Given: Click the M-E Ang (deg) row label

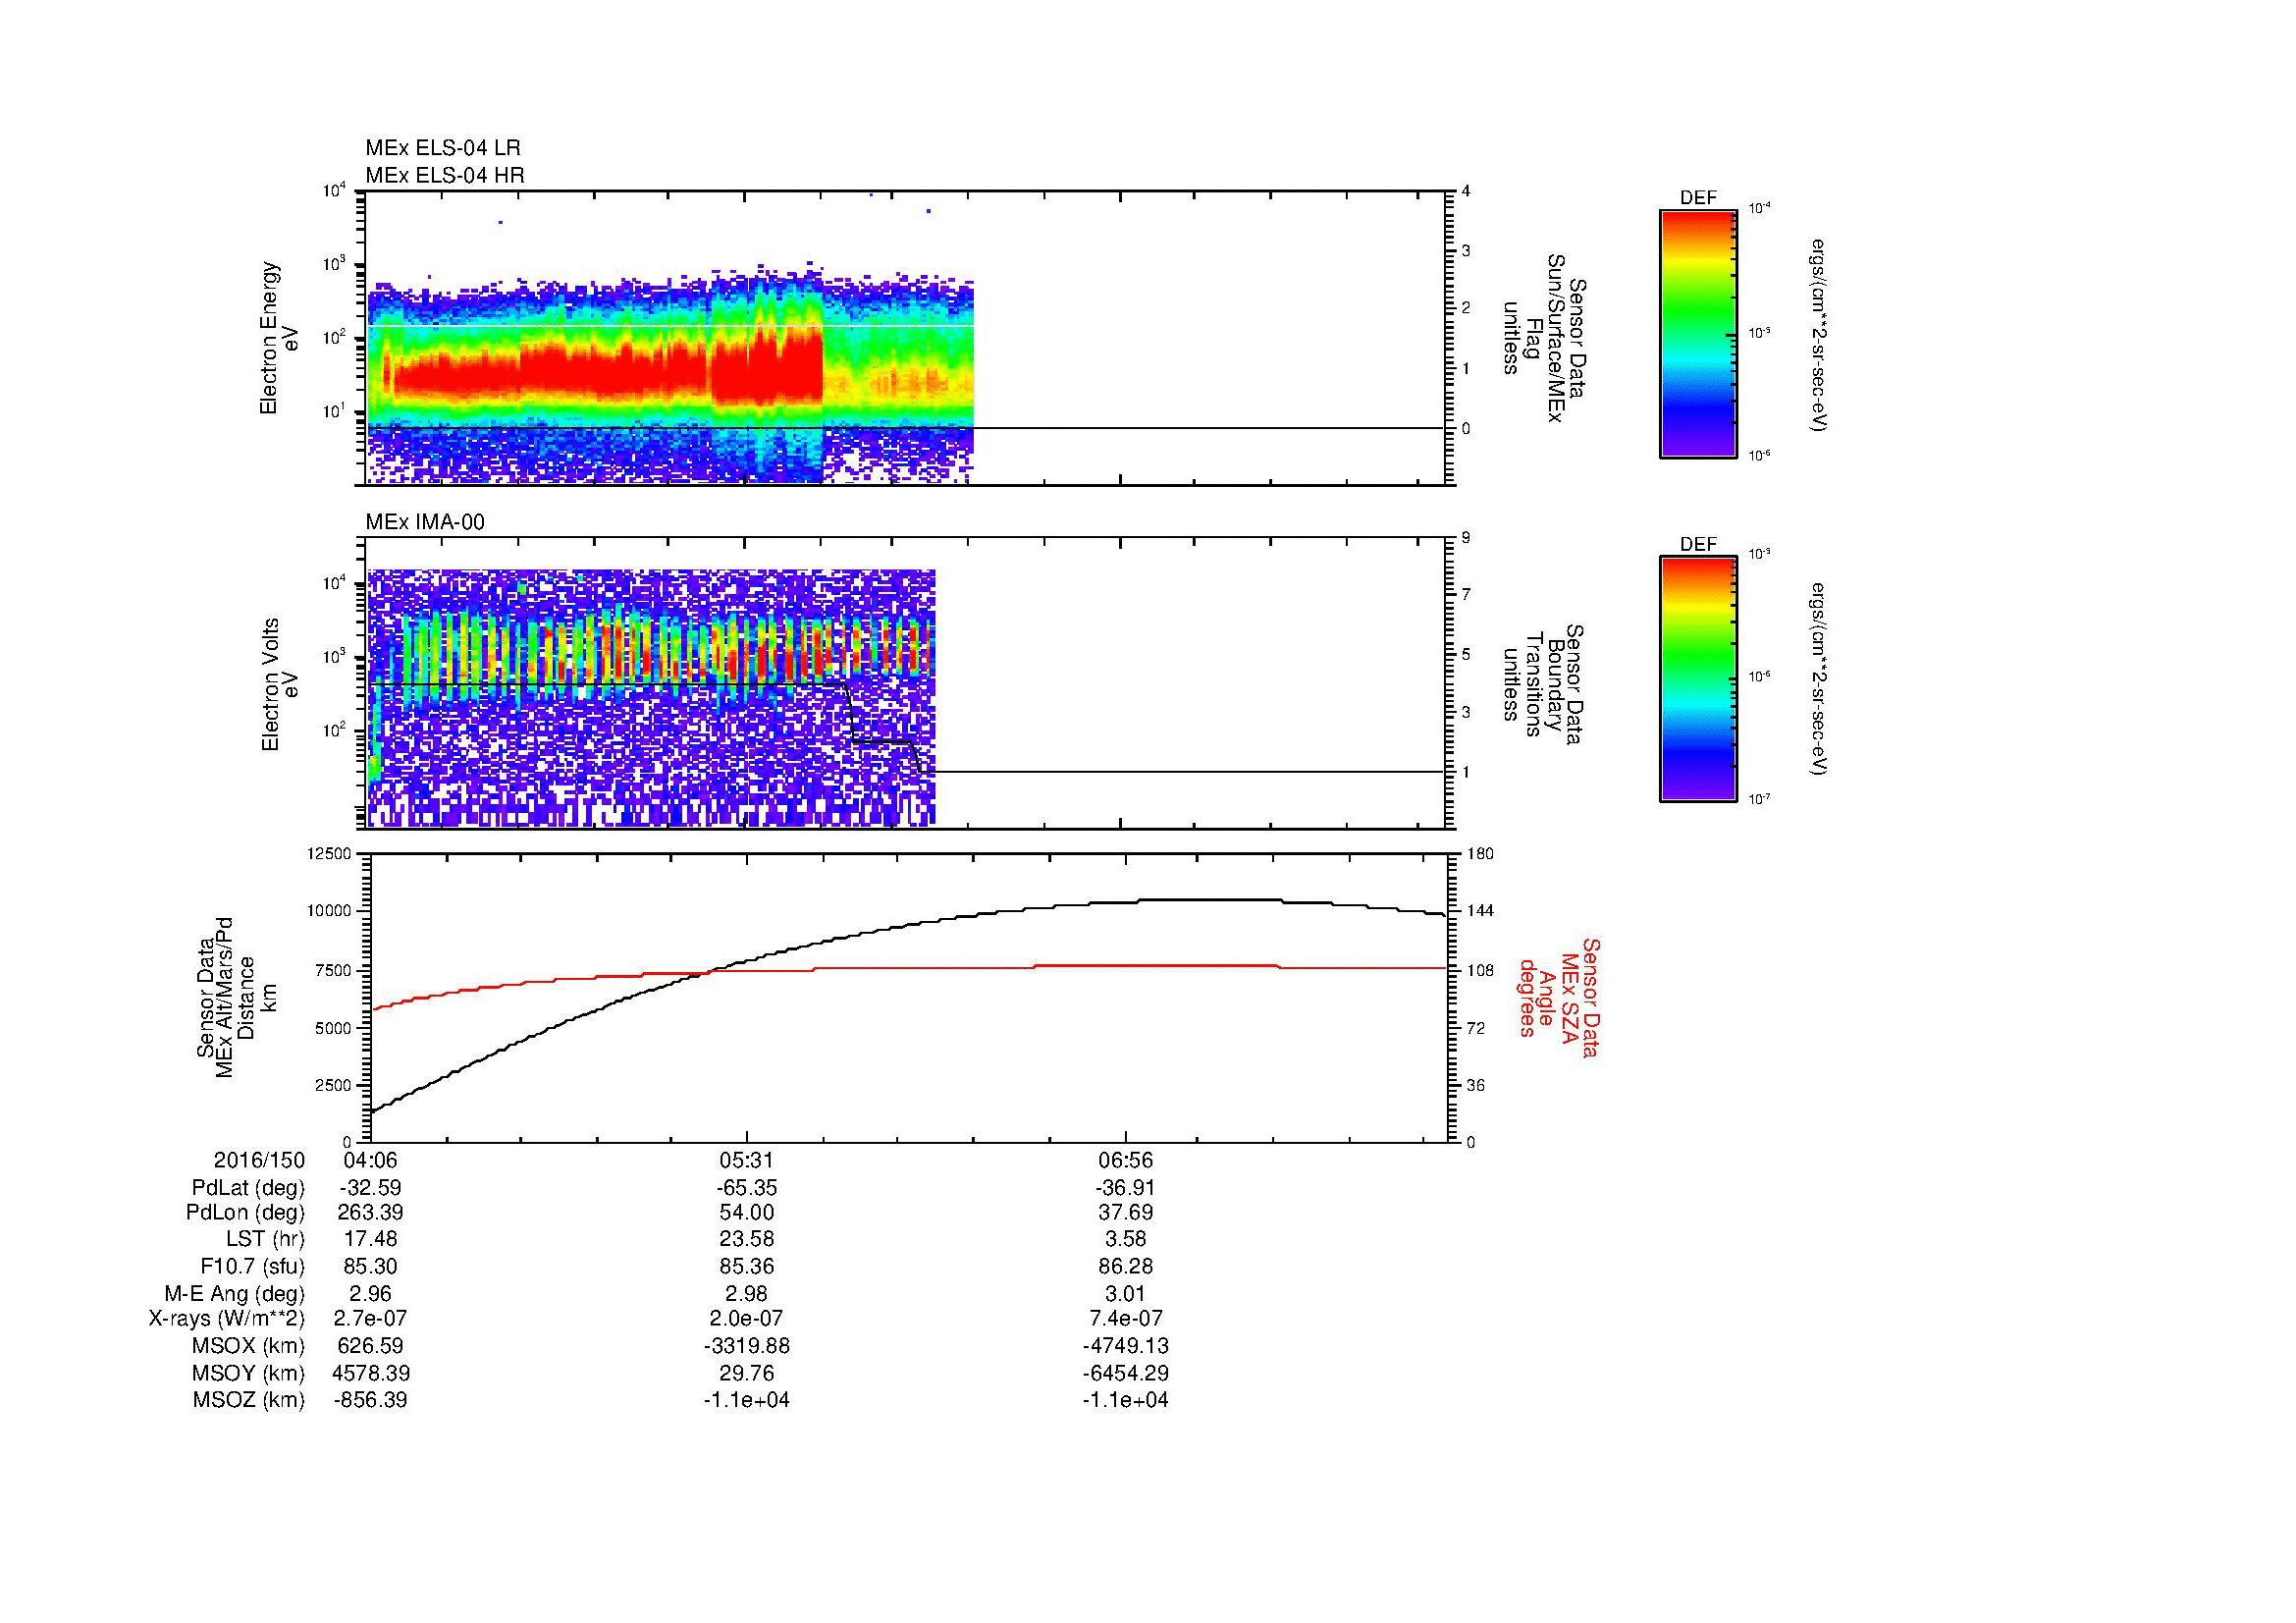Looking at the screenshot, I should tap(234, 1293).
